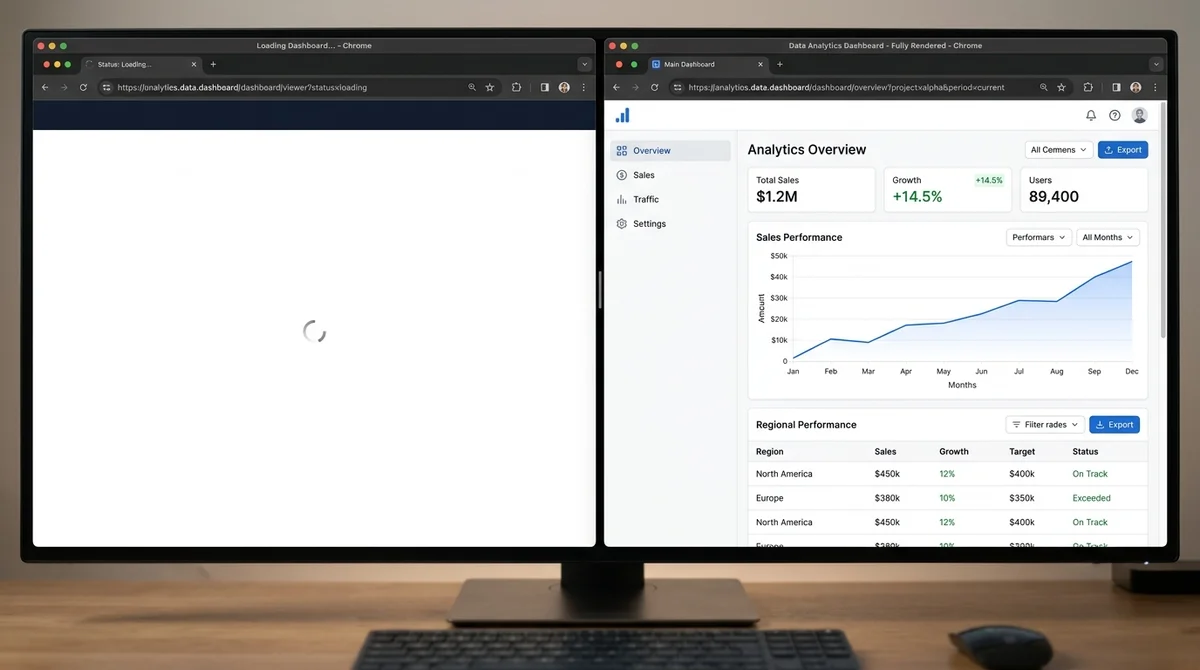Toggle side panel icon in right browser
Image resolution: width=1200 pixels, height=670 pixels.
coord(1116,88)
